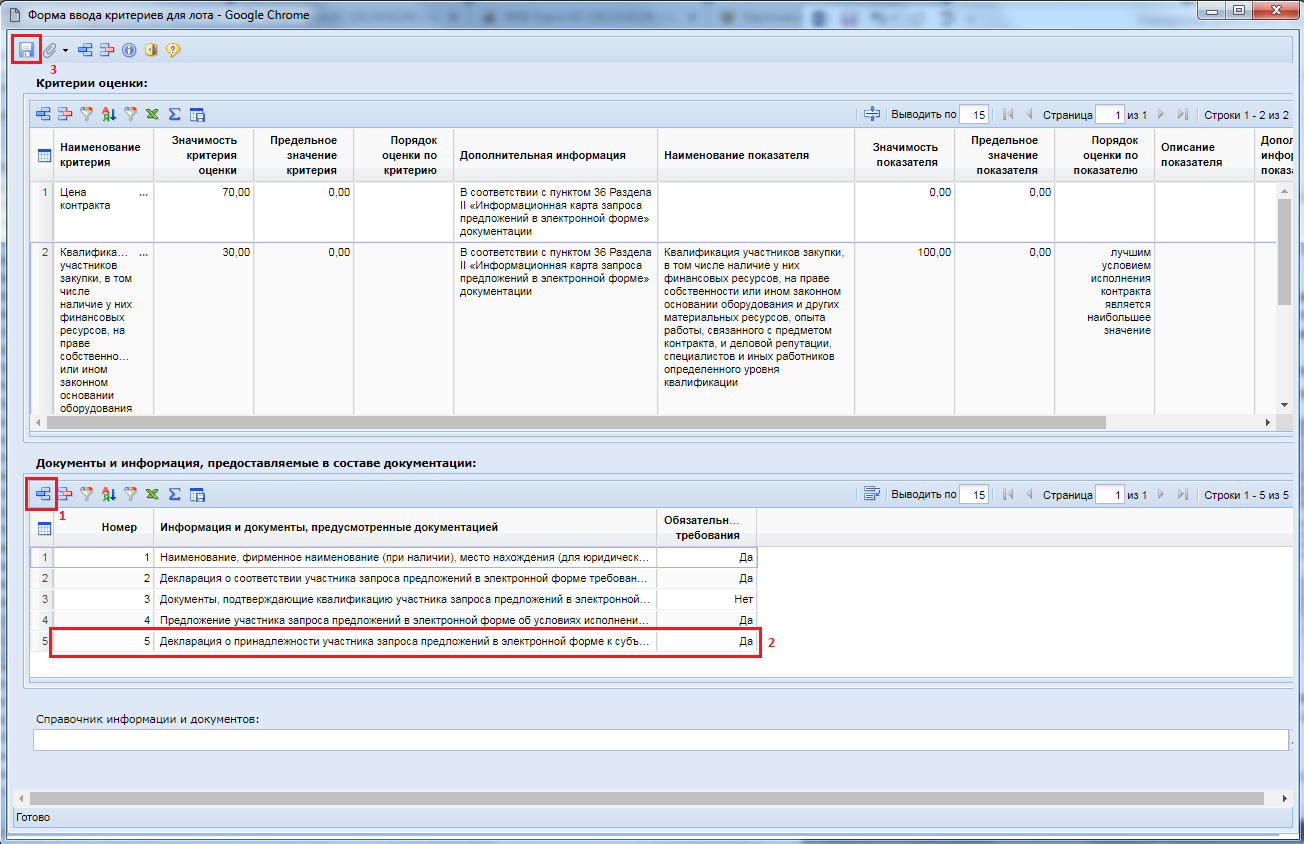Screen dimensions: 1304x844
Task: Select the 70,00 significance cell
Action: point(204,212)
